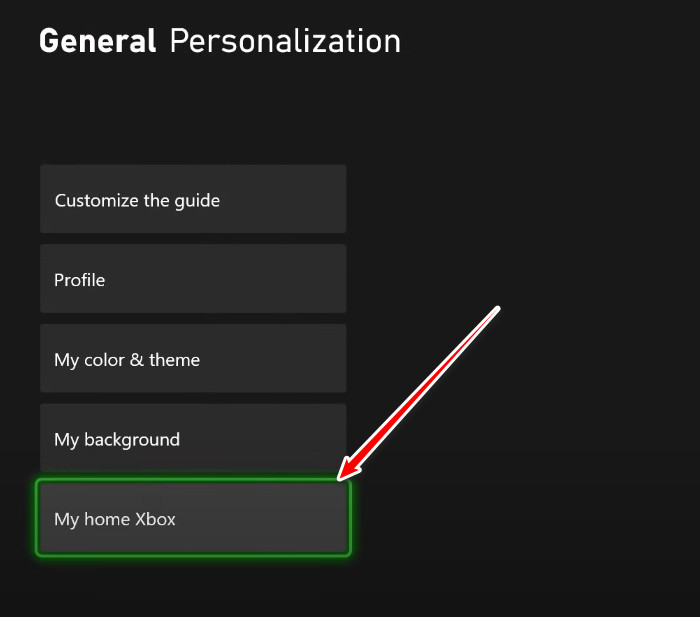700x617 pixels.
Task: Select the Profile option
Action: [193, 280]
